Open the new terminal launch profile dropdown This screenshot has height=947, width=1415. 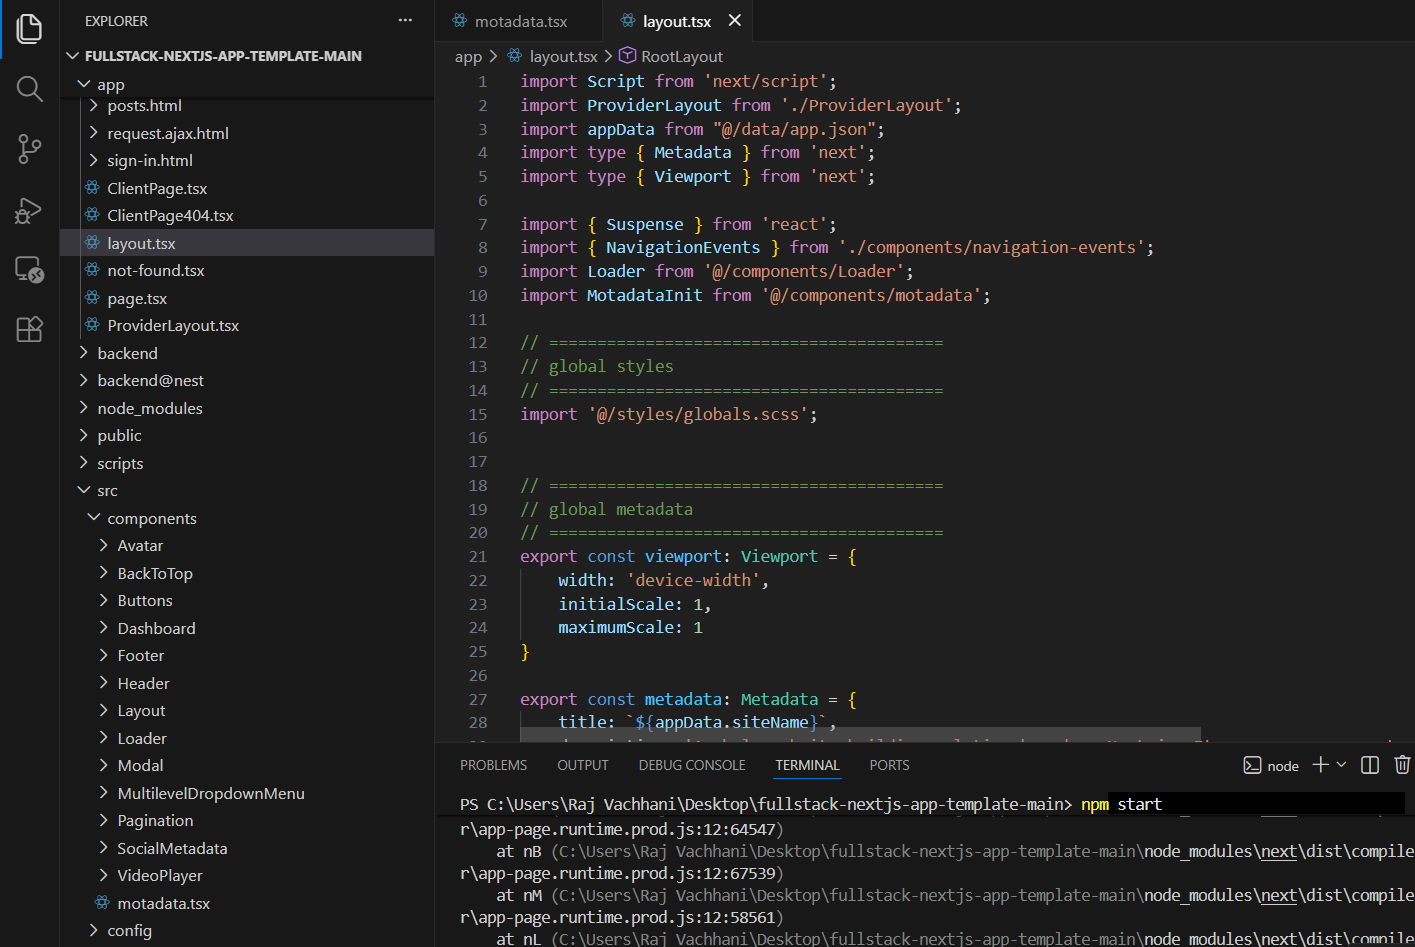(x=1341, y=764)
